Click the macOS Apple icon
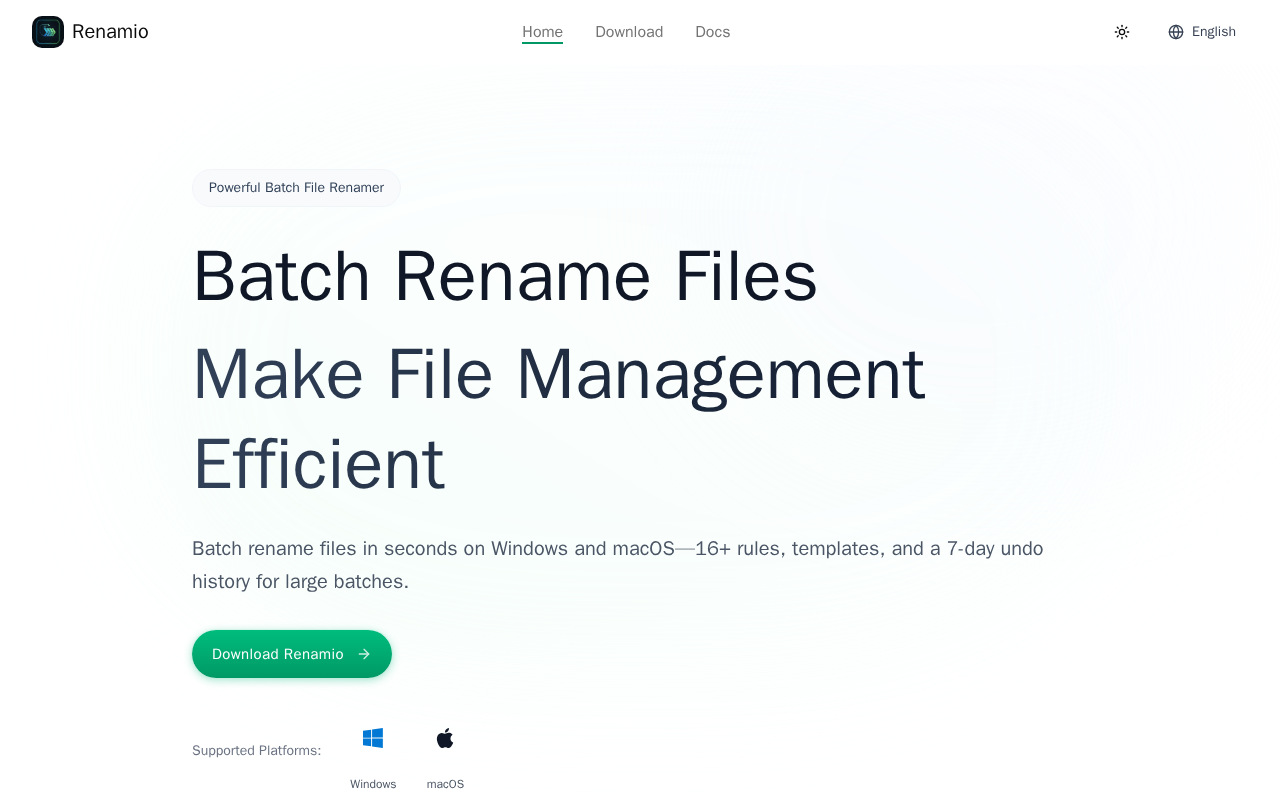The image size is (1280, 800). [x=445, y=738]
